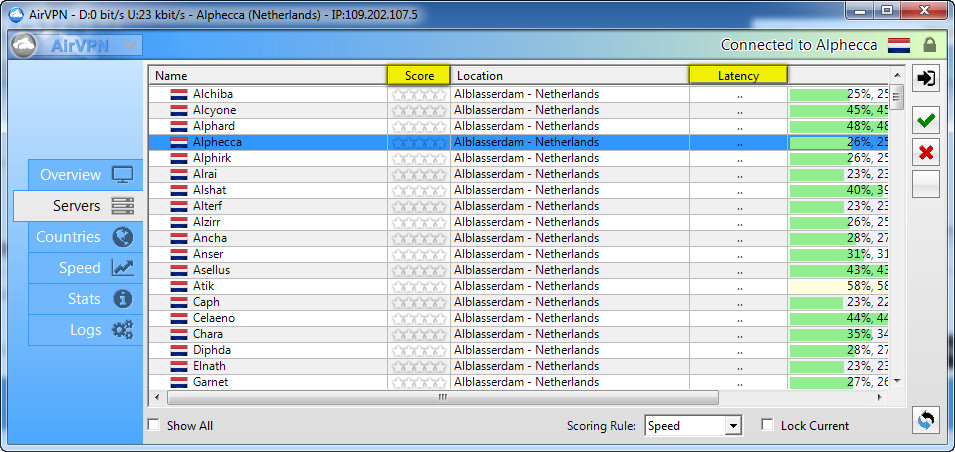Open the Speed tab
Screen dimensions: 955x452
85,268
